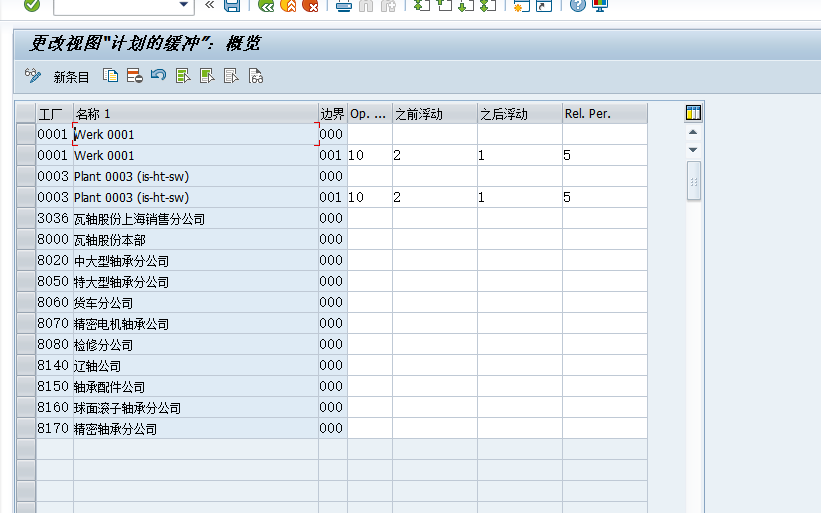Click the 之前浮动 column header

435,114
